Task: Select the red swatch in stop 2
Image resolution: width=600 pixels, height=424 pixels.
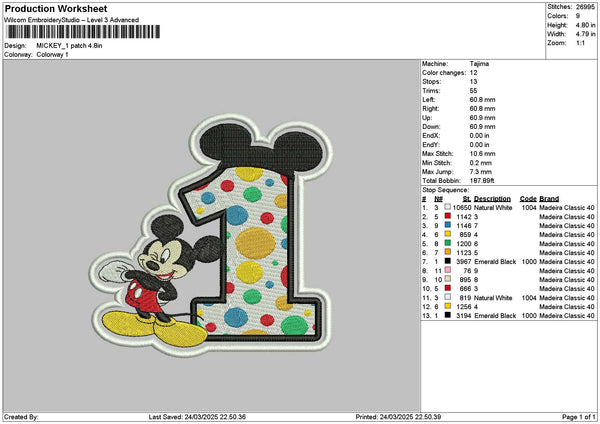Action: pos(447,216)
